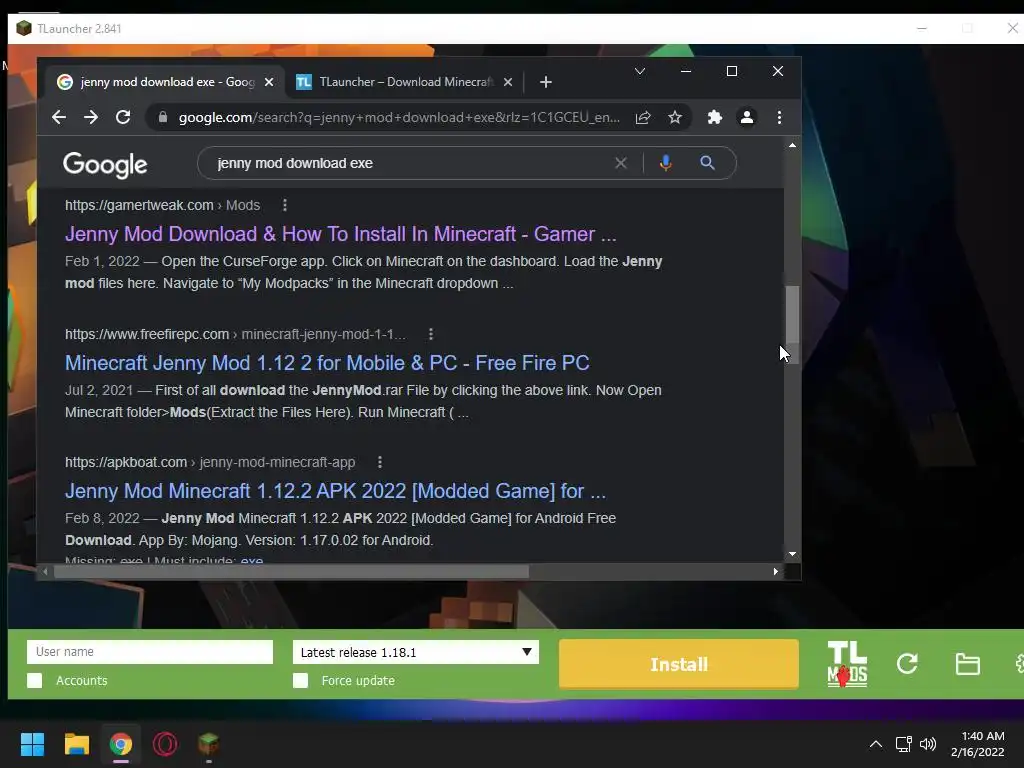
Task: Open Opera browser from taskbar
Action: [x=165, y=744]
